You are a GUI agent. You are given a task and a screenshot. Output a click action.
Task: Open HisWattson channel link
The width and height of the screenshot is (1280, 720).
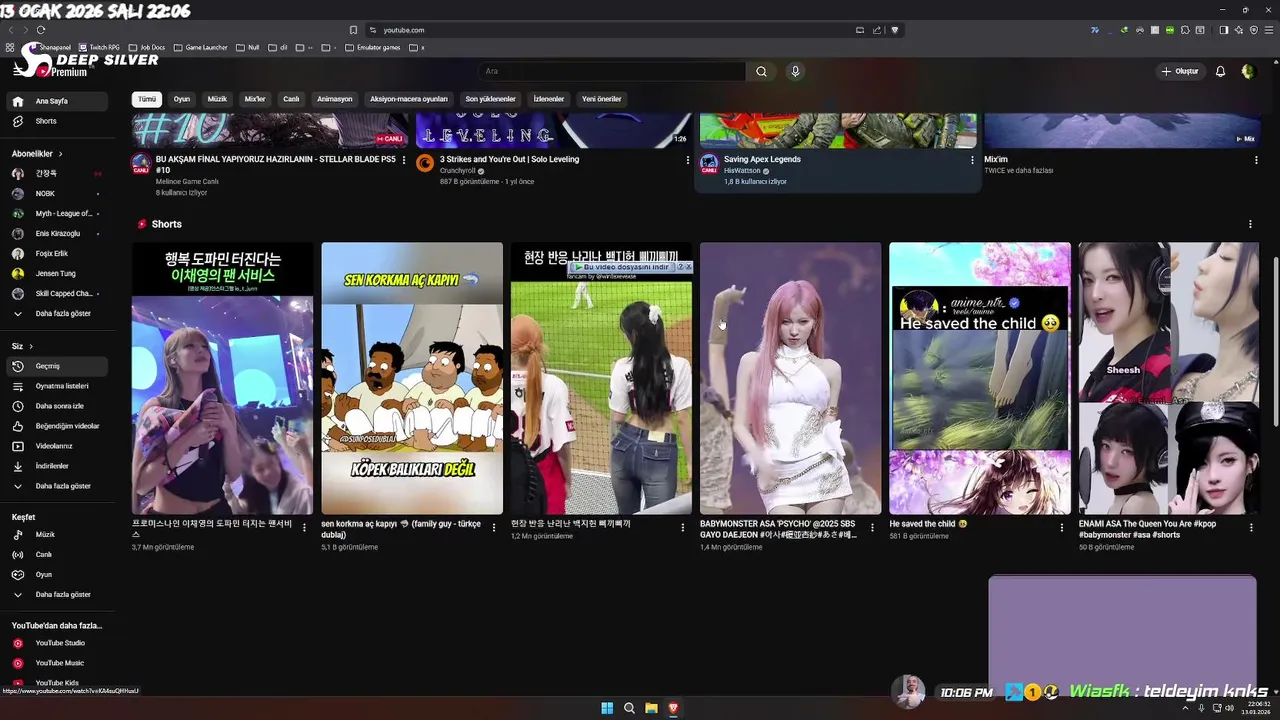[742, 171]
